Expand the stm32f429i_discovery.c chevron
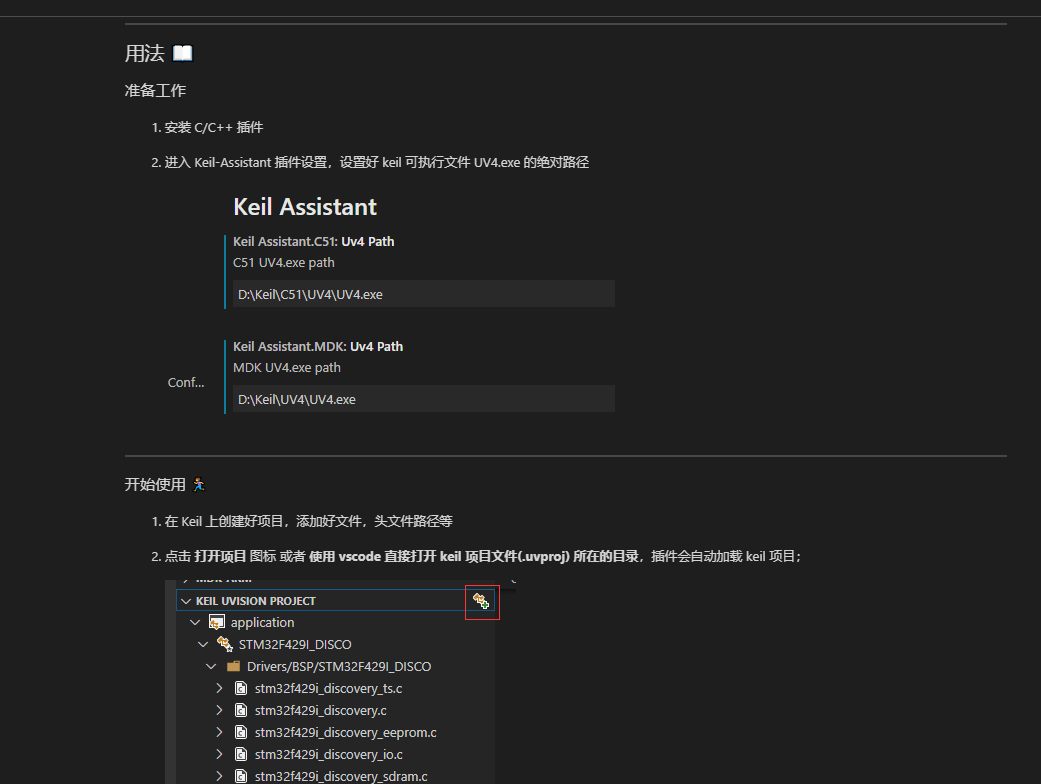1041x784 pixels. pos(219,710)
